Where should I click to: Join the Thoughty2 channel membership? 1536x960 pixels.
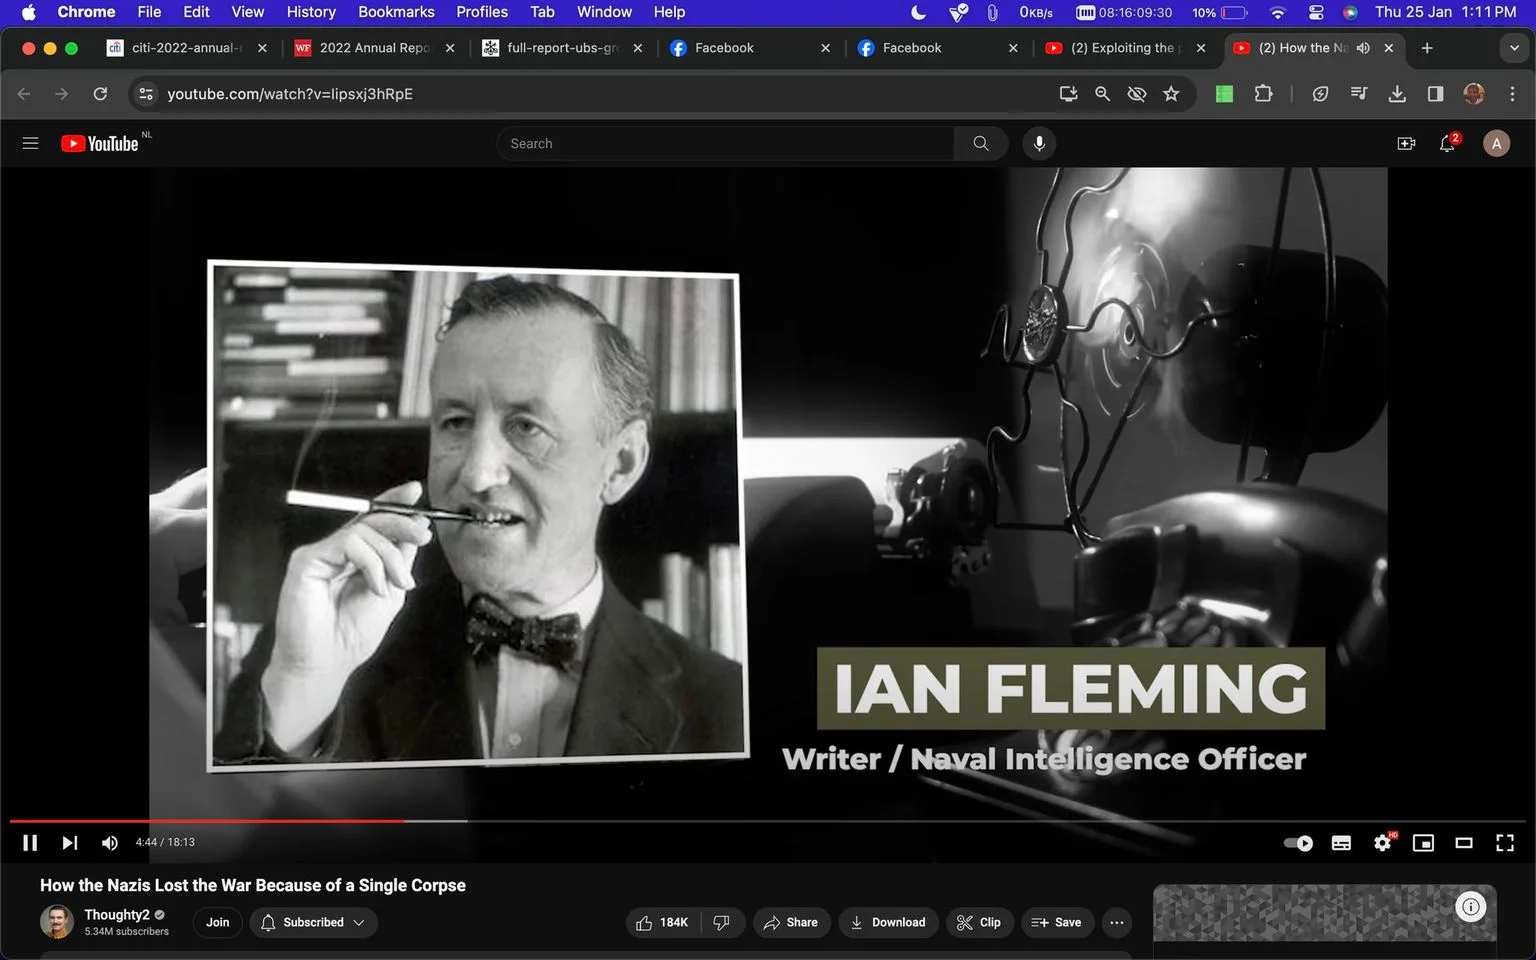point(218,922)
